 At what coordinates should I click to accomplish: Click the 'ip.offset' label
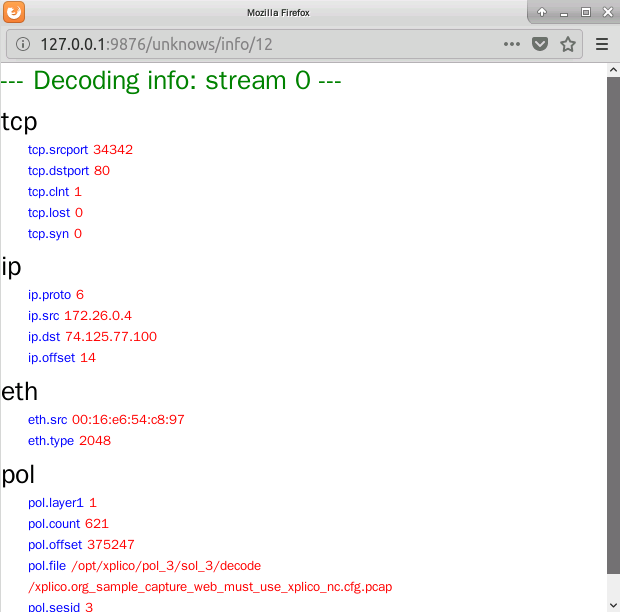(51, 358)
